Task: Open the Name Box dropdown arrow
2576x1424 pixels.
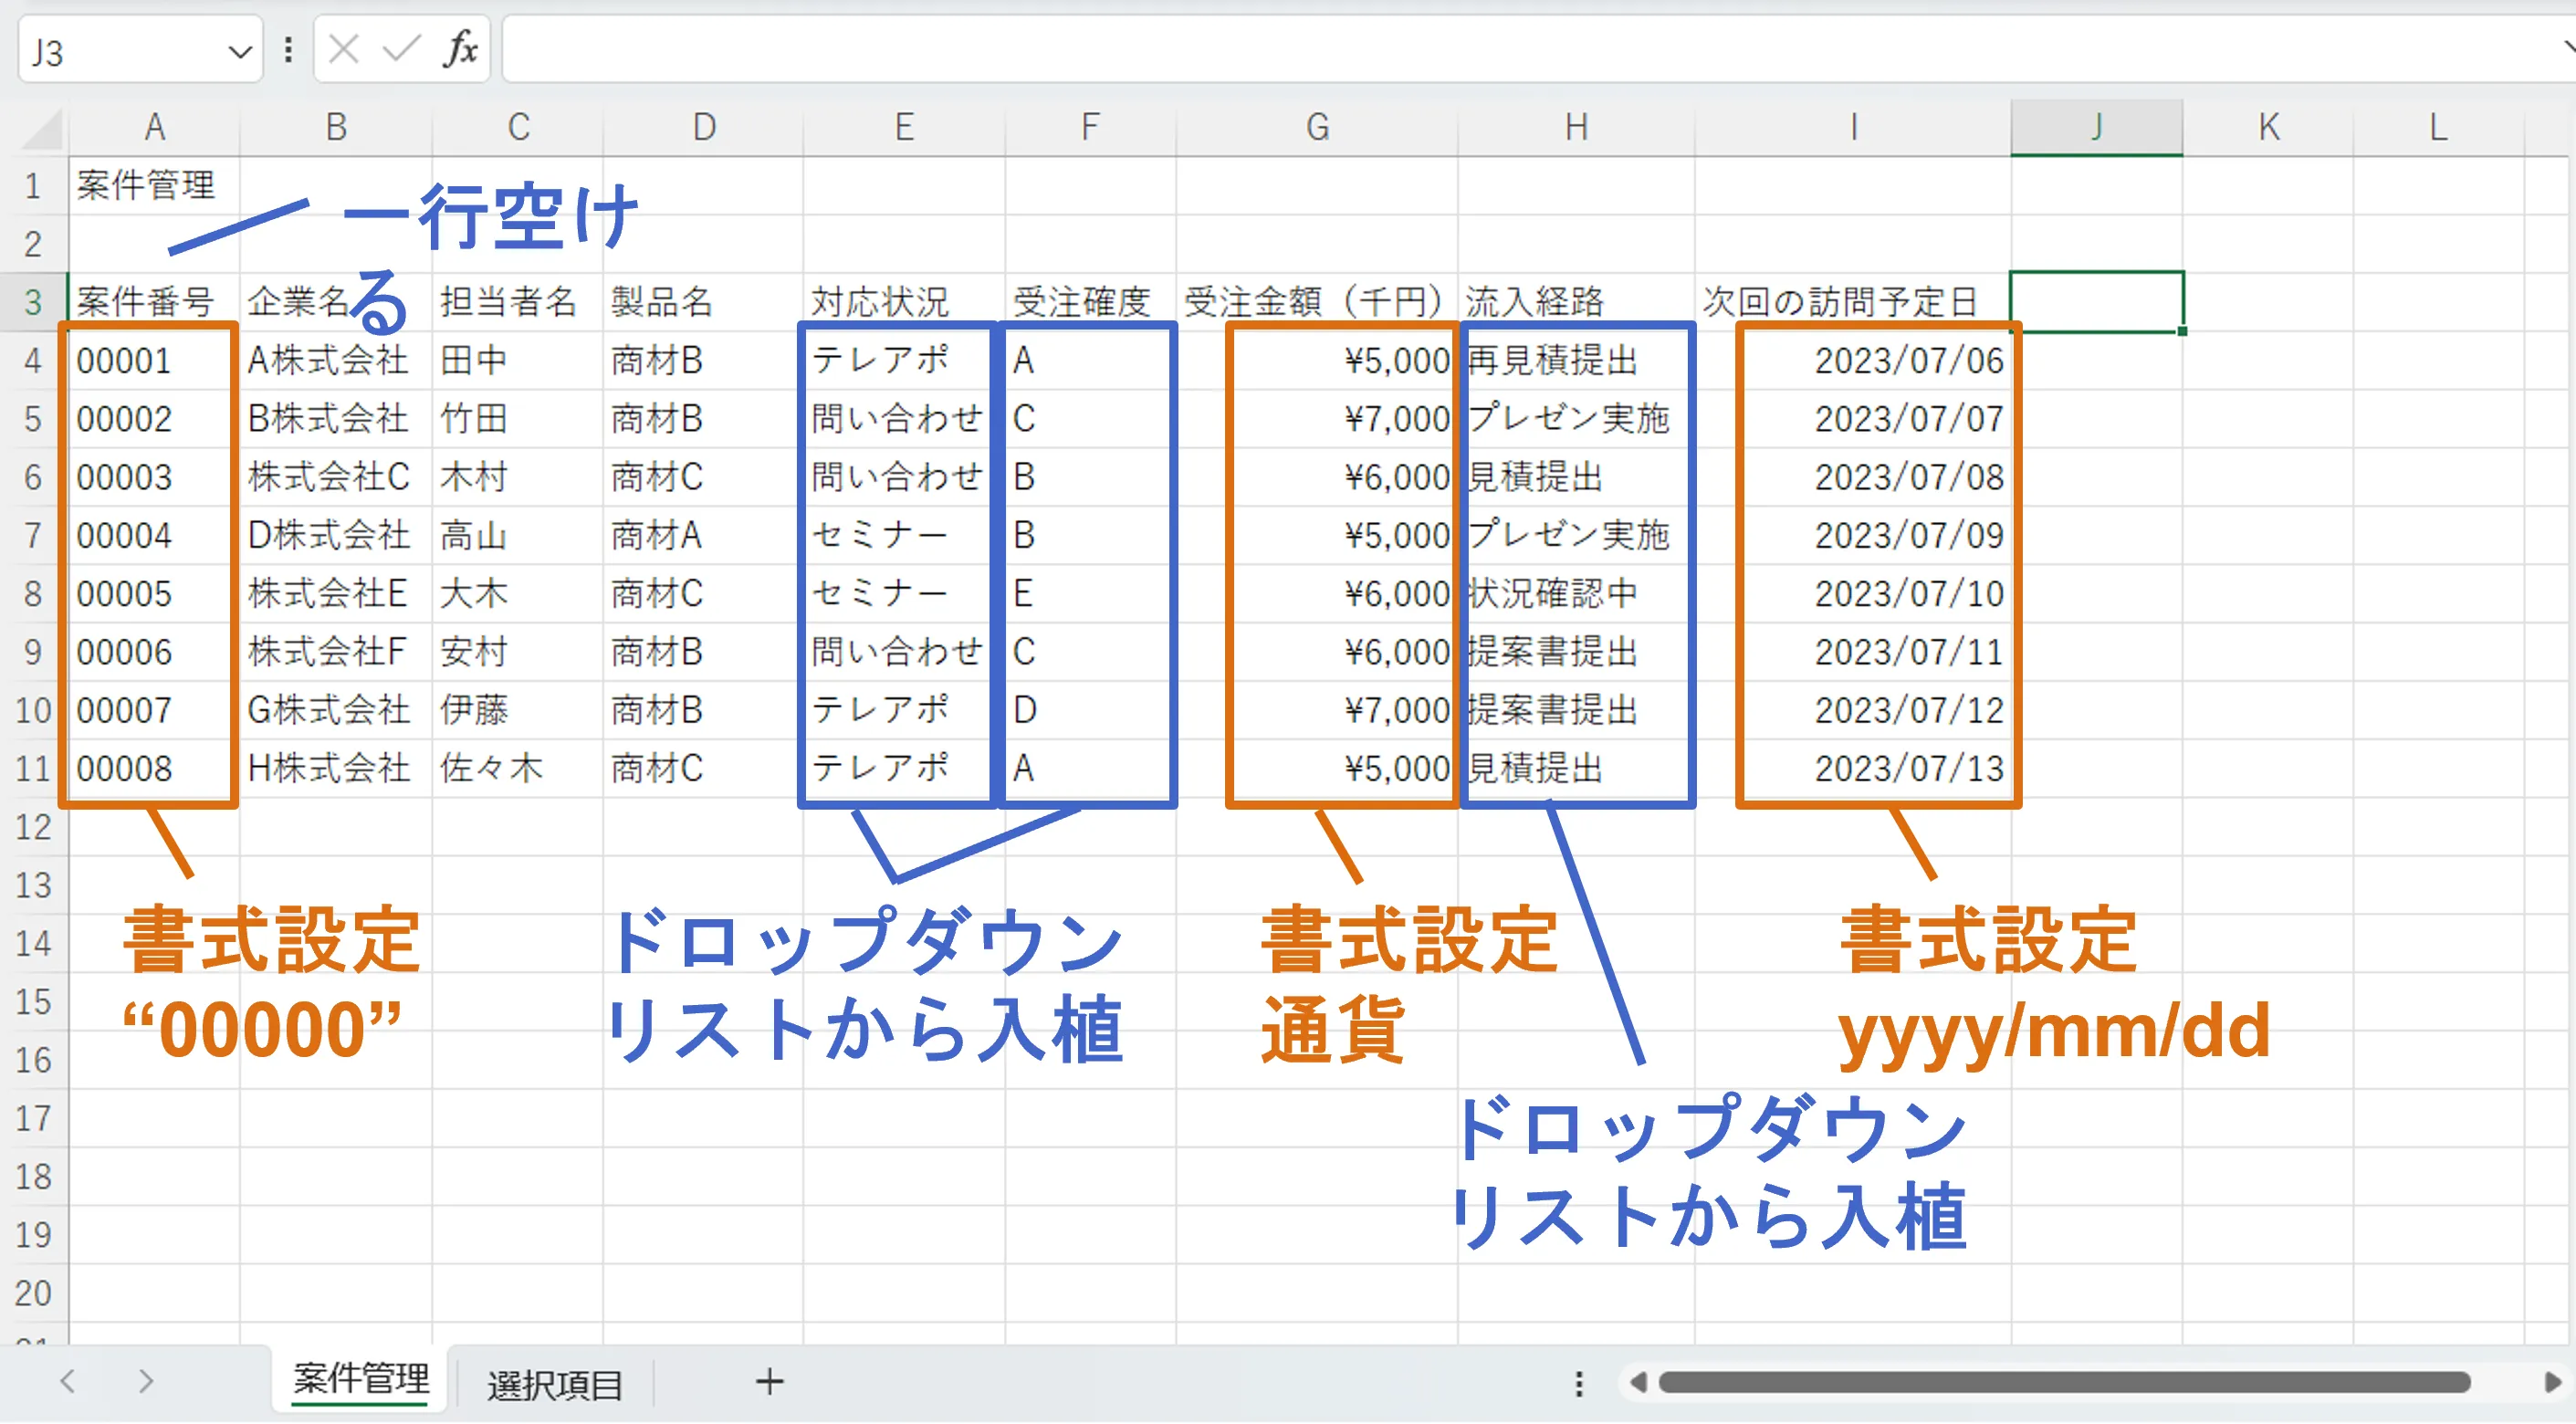Action: pos(239,51)
